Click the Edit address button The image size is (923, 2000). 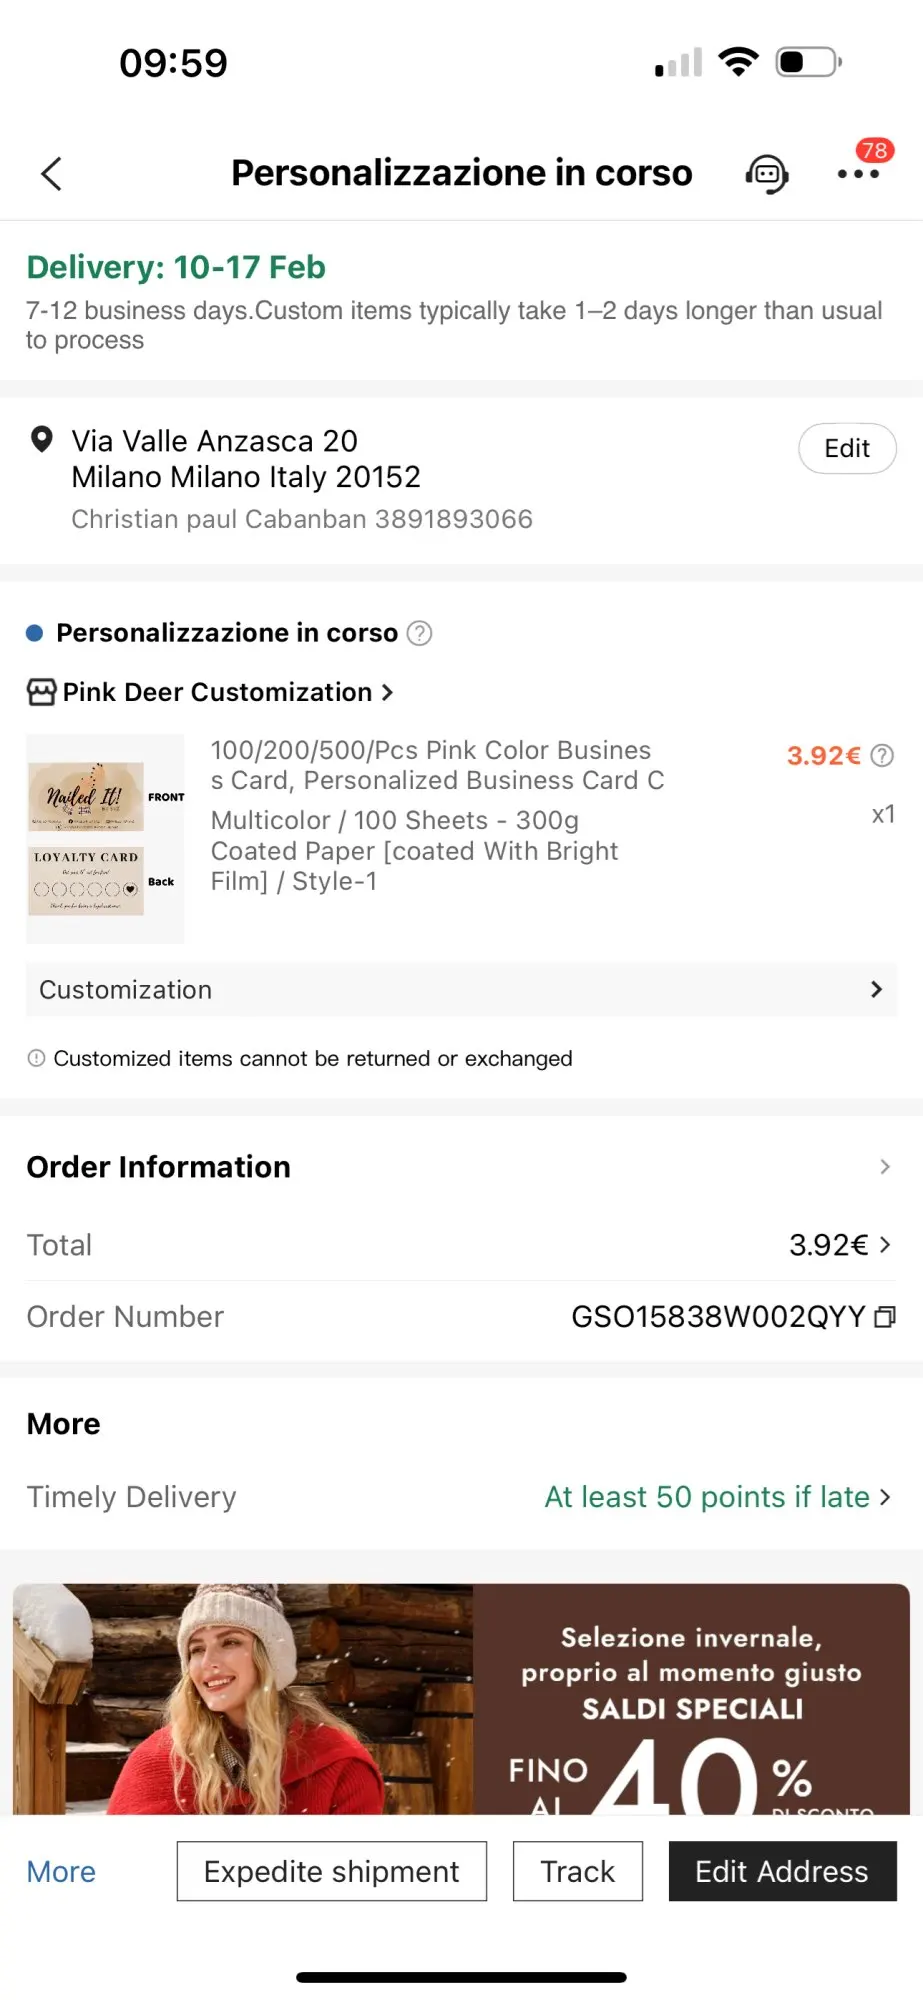847,449
